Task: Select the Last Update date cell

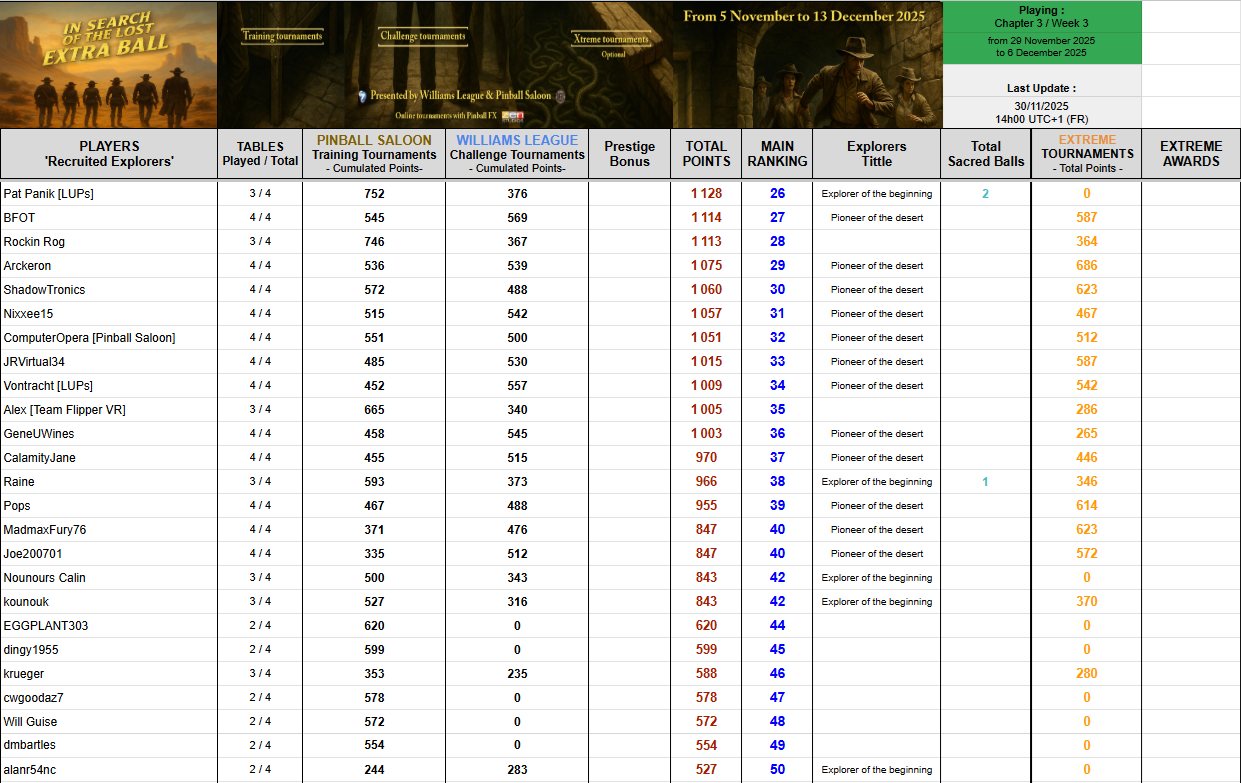Action: point(1041,105)
